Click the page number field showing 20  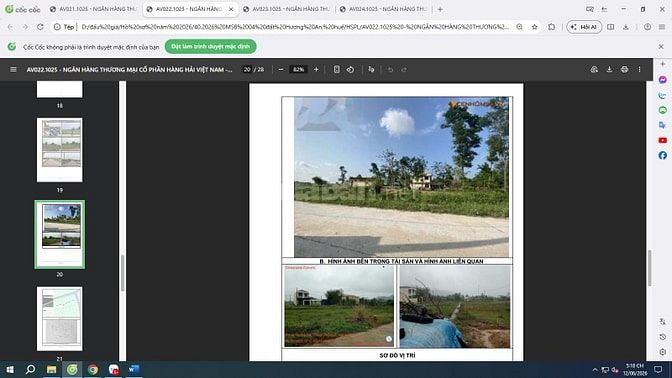(x=247, y=69)
